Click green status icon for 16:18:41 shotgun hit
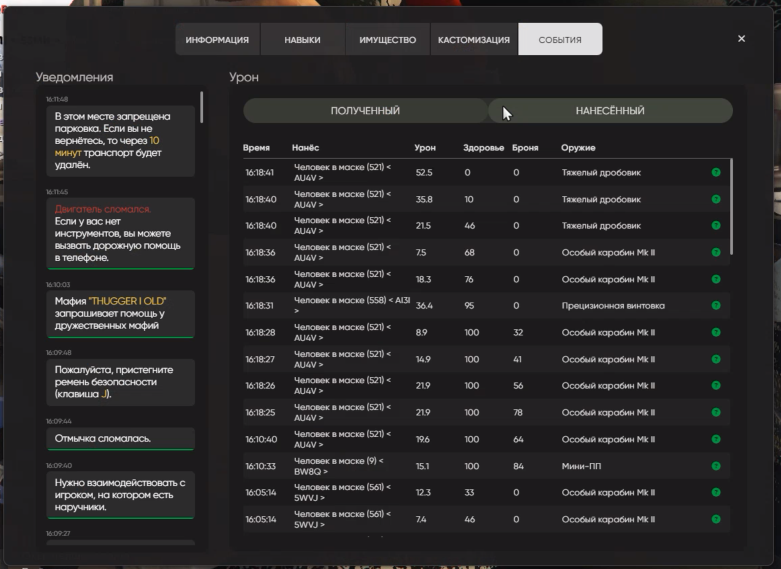 coord(715,173)
